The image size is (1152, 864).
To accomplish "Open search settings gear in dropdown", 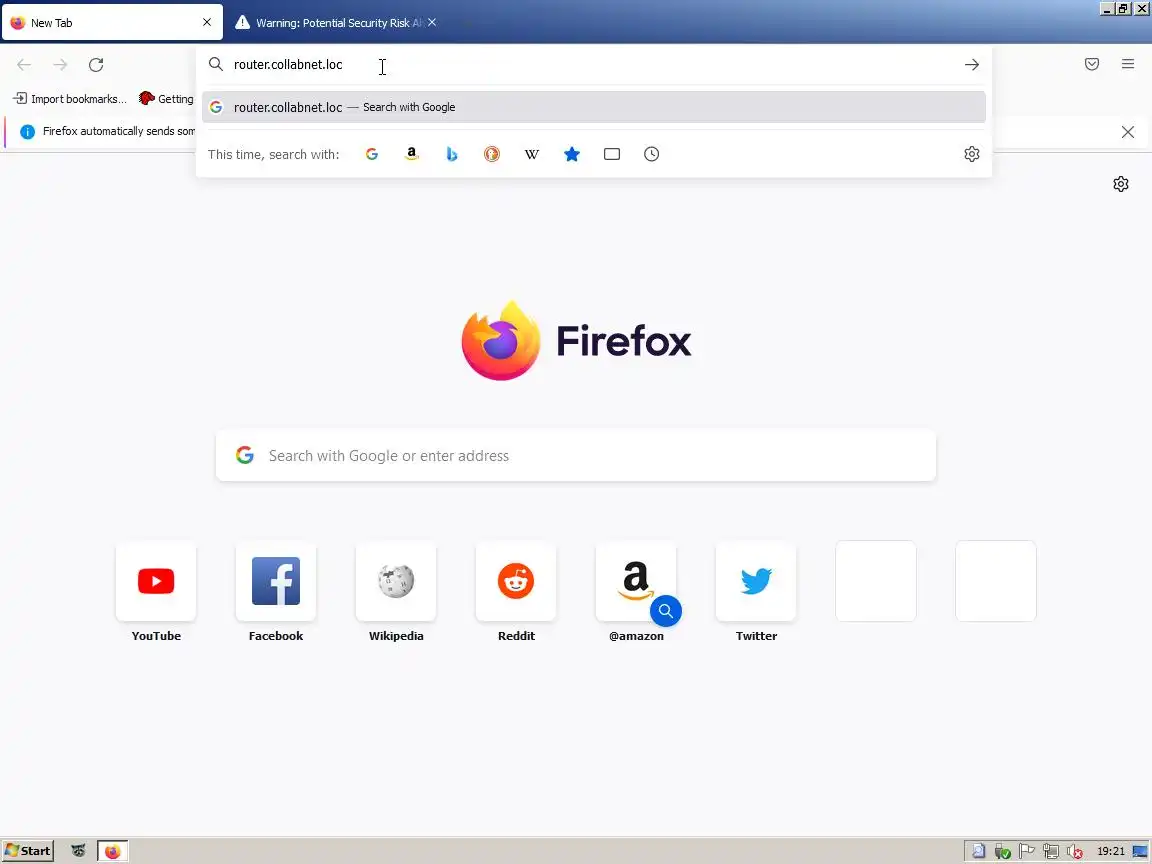I will [x=971, y=154].
